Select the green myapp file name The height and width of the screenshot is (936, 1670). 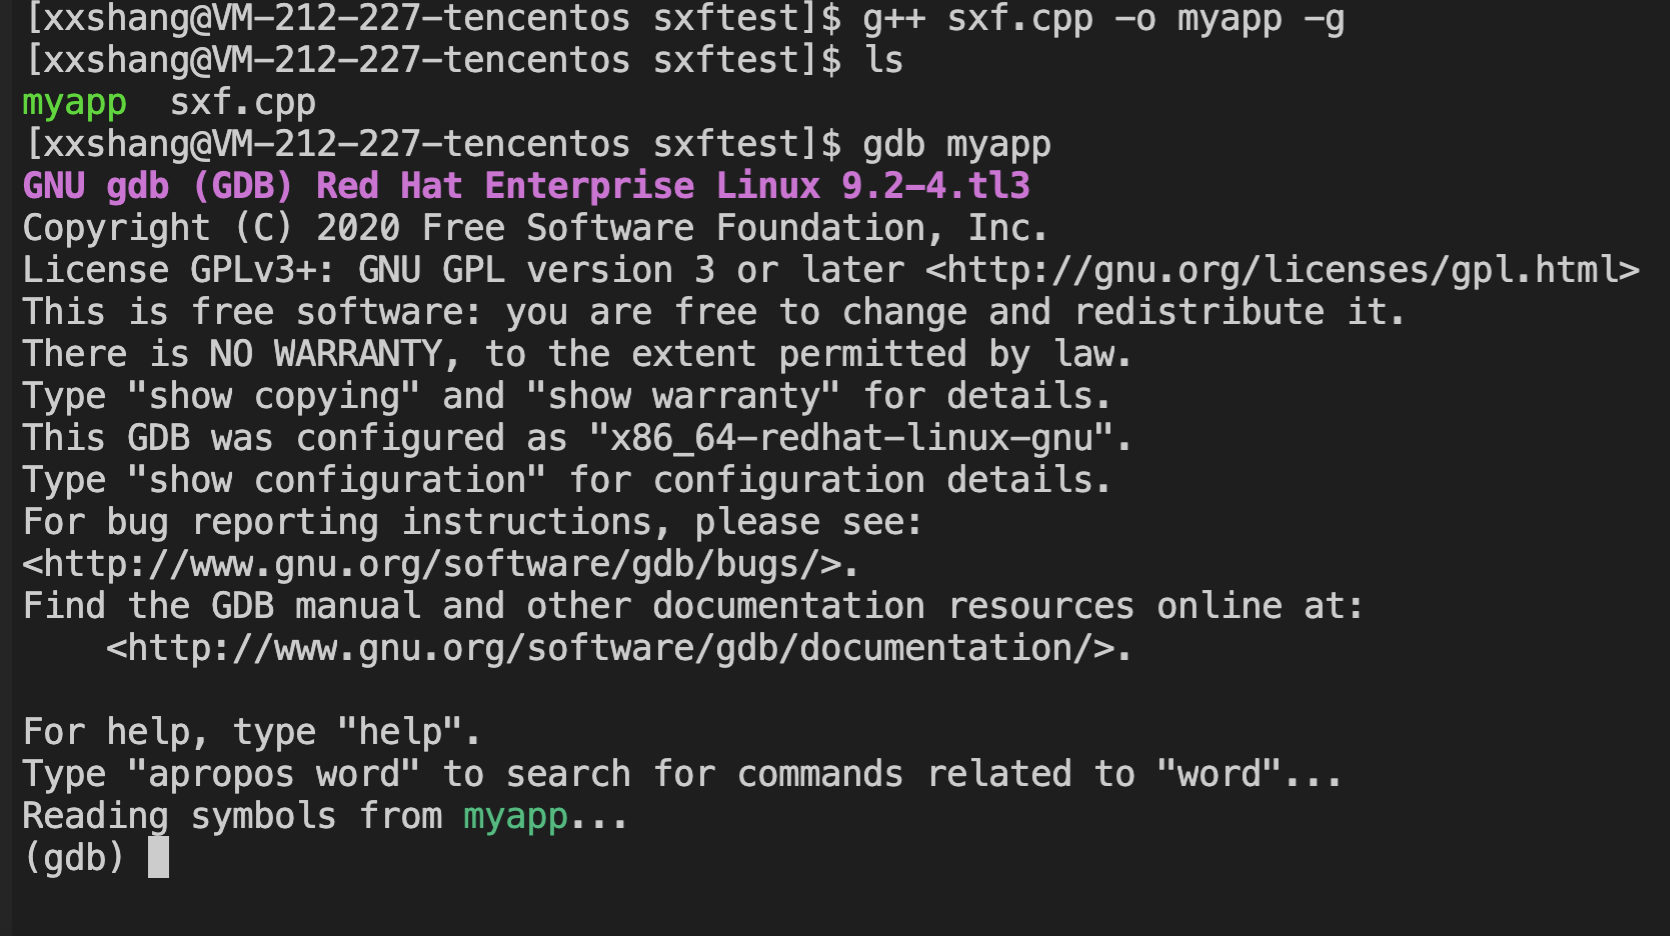pyautogui.click(x=72, y=101)
